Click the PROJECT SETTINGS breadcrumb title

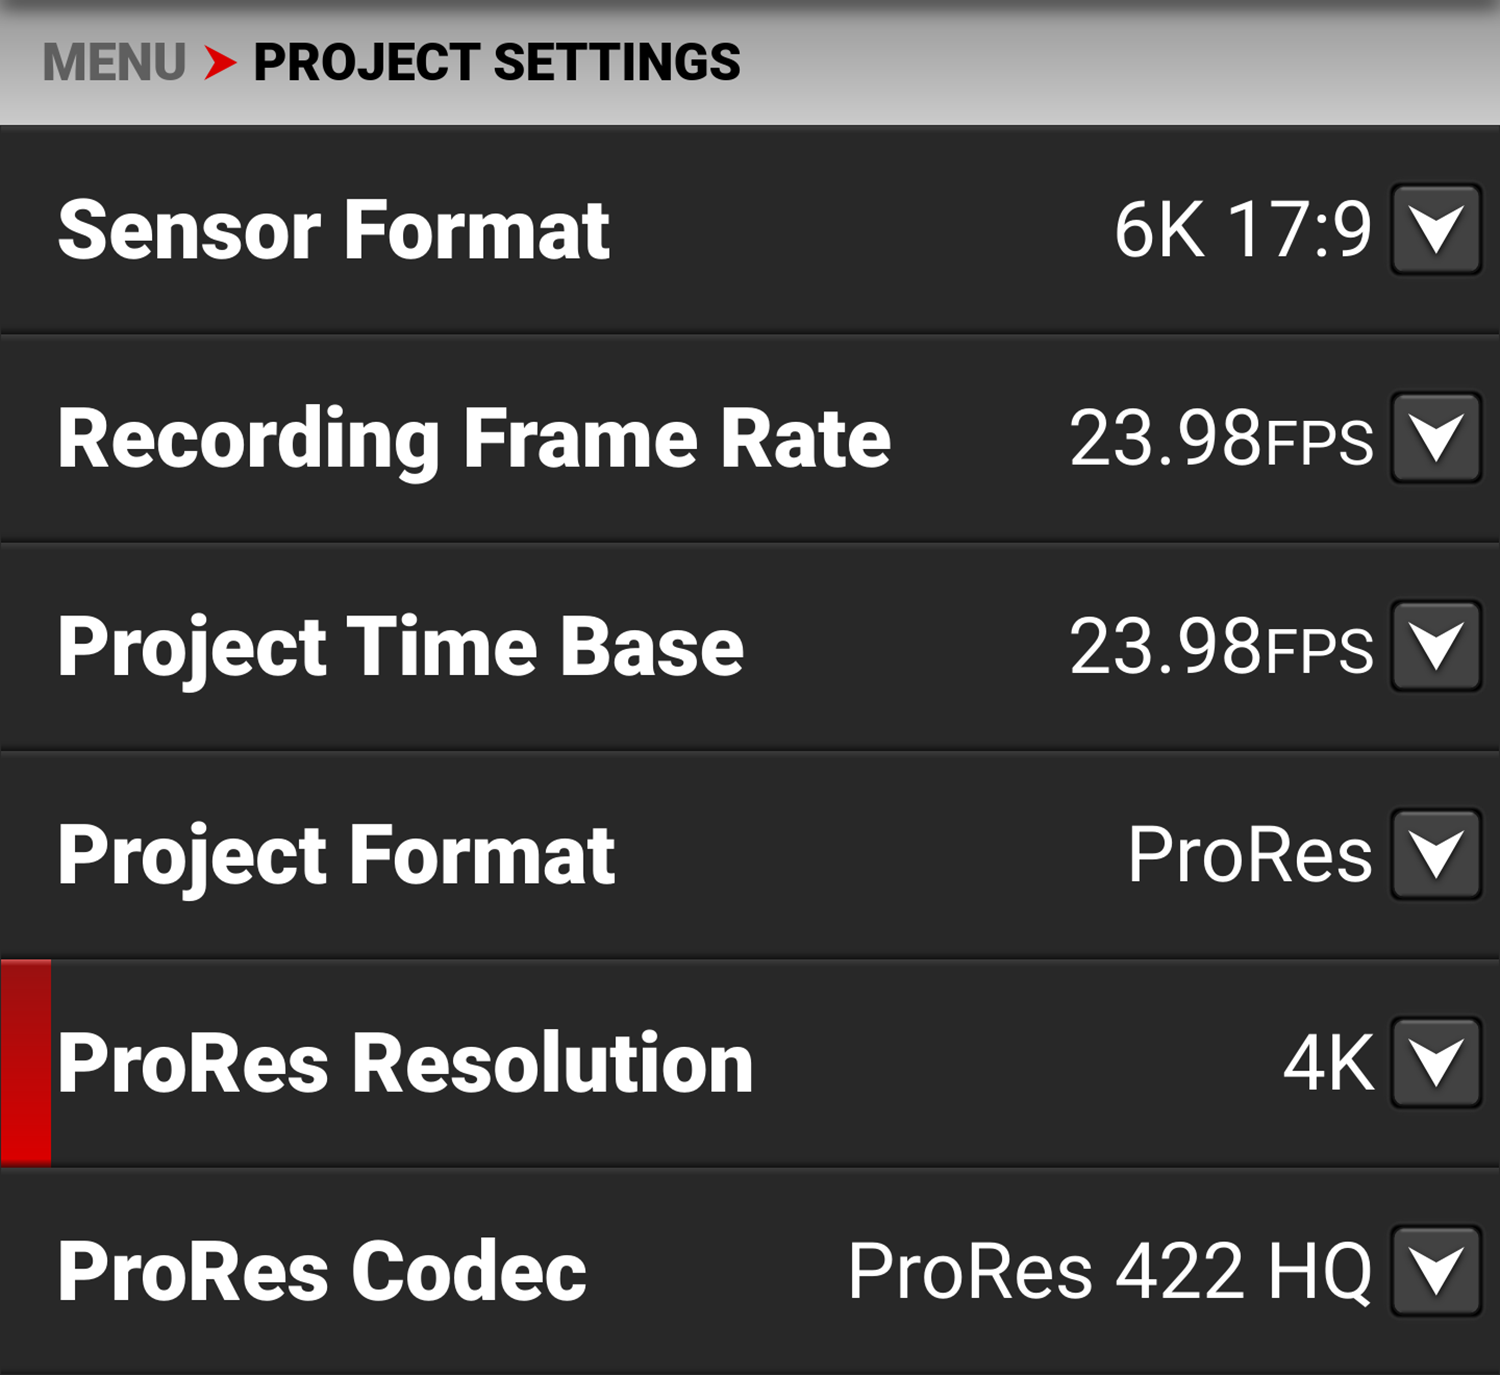coord(497,63)
